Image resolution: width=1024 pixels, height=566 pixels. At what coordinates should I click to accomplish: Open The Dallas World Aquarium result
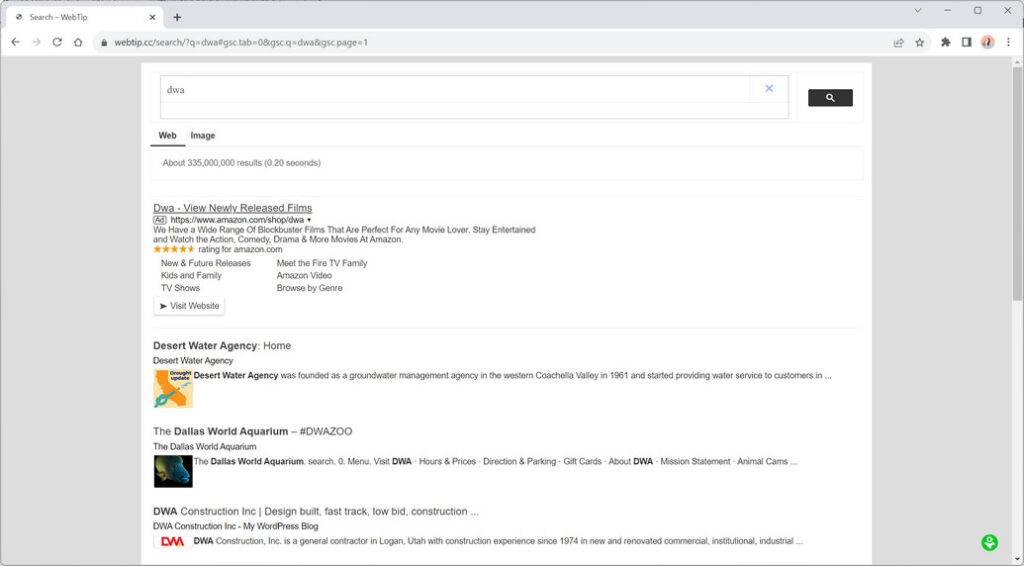click(x=253, y=432)
